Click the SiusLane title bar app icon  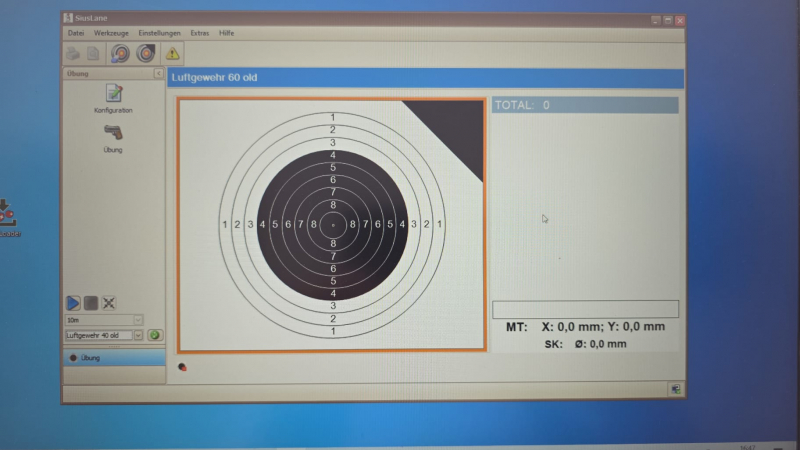tap(68, 18)
